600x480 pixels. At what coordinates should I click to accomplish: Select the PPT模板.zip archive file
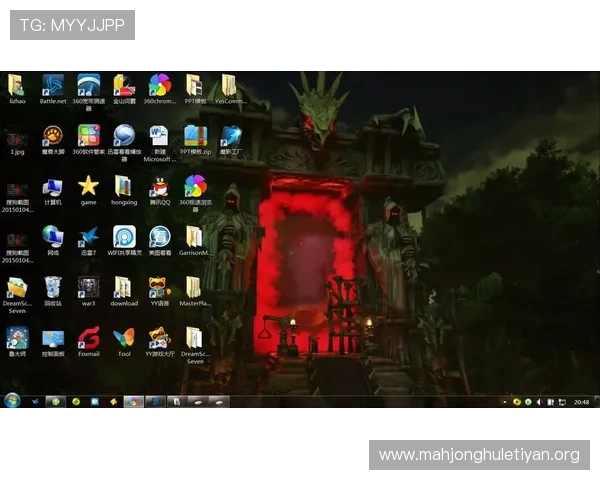point(195,136)
